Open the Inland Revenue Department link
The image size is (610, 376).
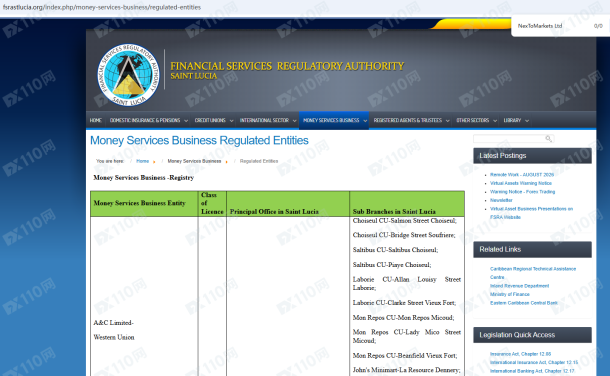(x=519, y=286)
